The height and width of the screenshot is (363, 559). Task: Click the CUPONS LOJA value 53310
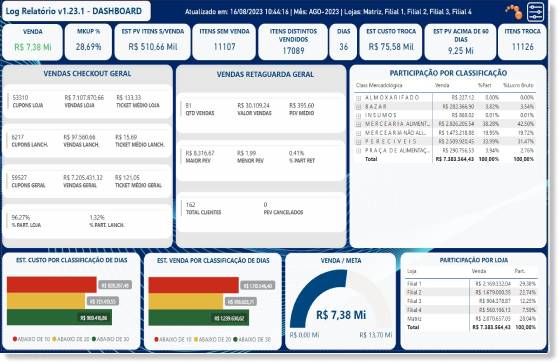pyautogui.click(x=20, y=98)
